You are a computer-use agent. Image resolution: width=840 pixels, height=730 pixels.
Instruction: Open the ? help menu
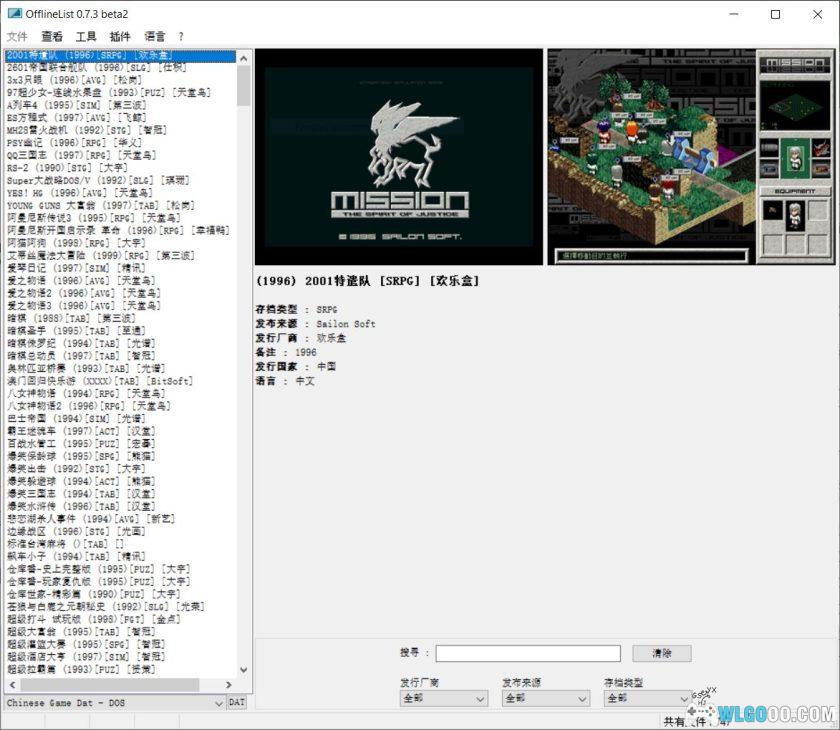181,36
